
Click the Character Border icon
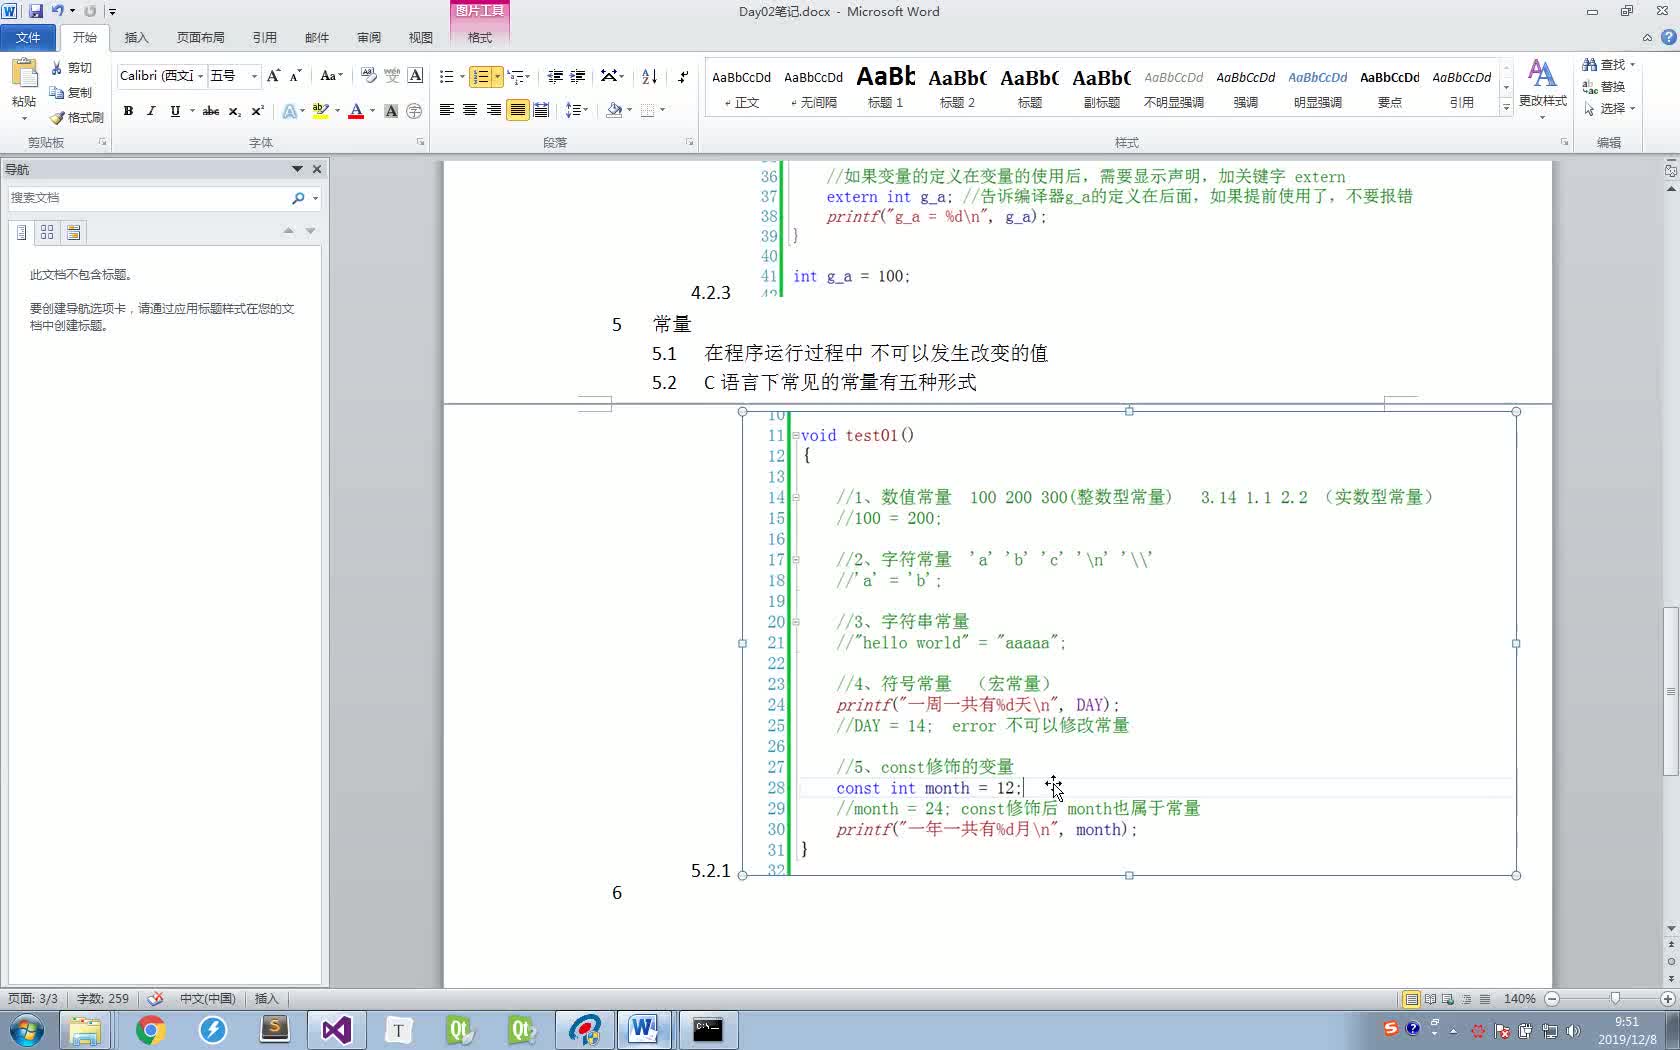(x=415, y=76)
